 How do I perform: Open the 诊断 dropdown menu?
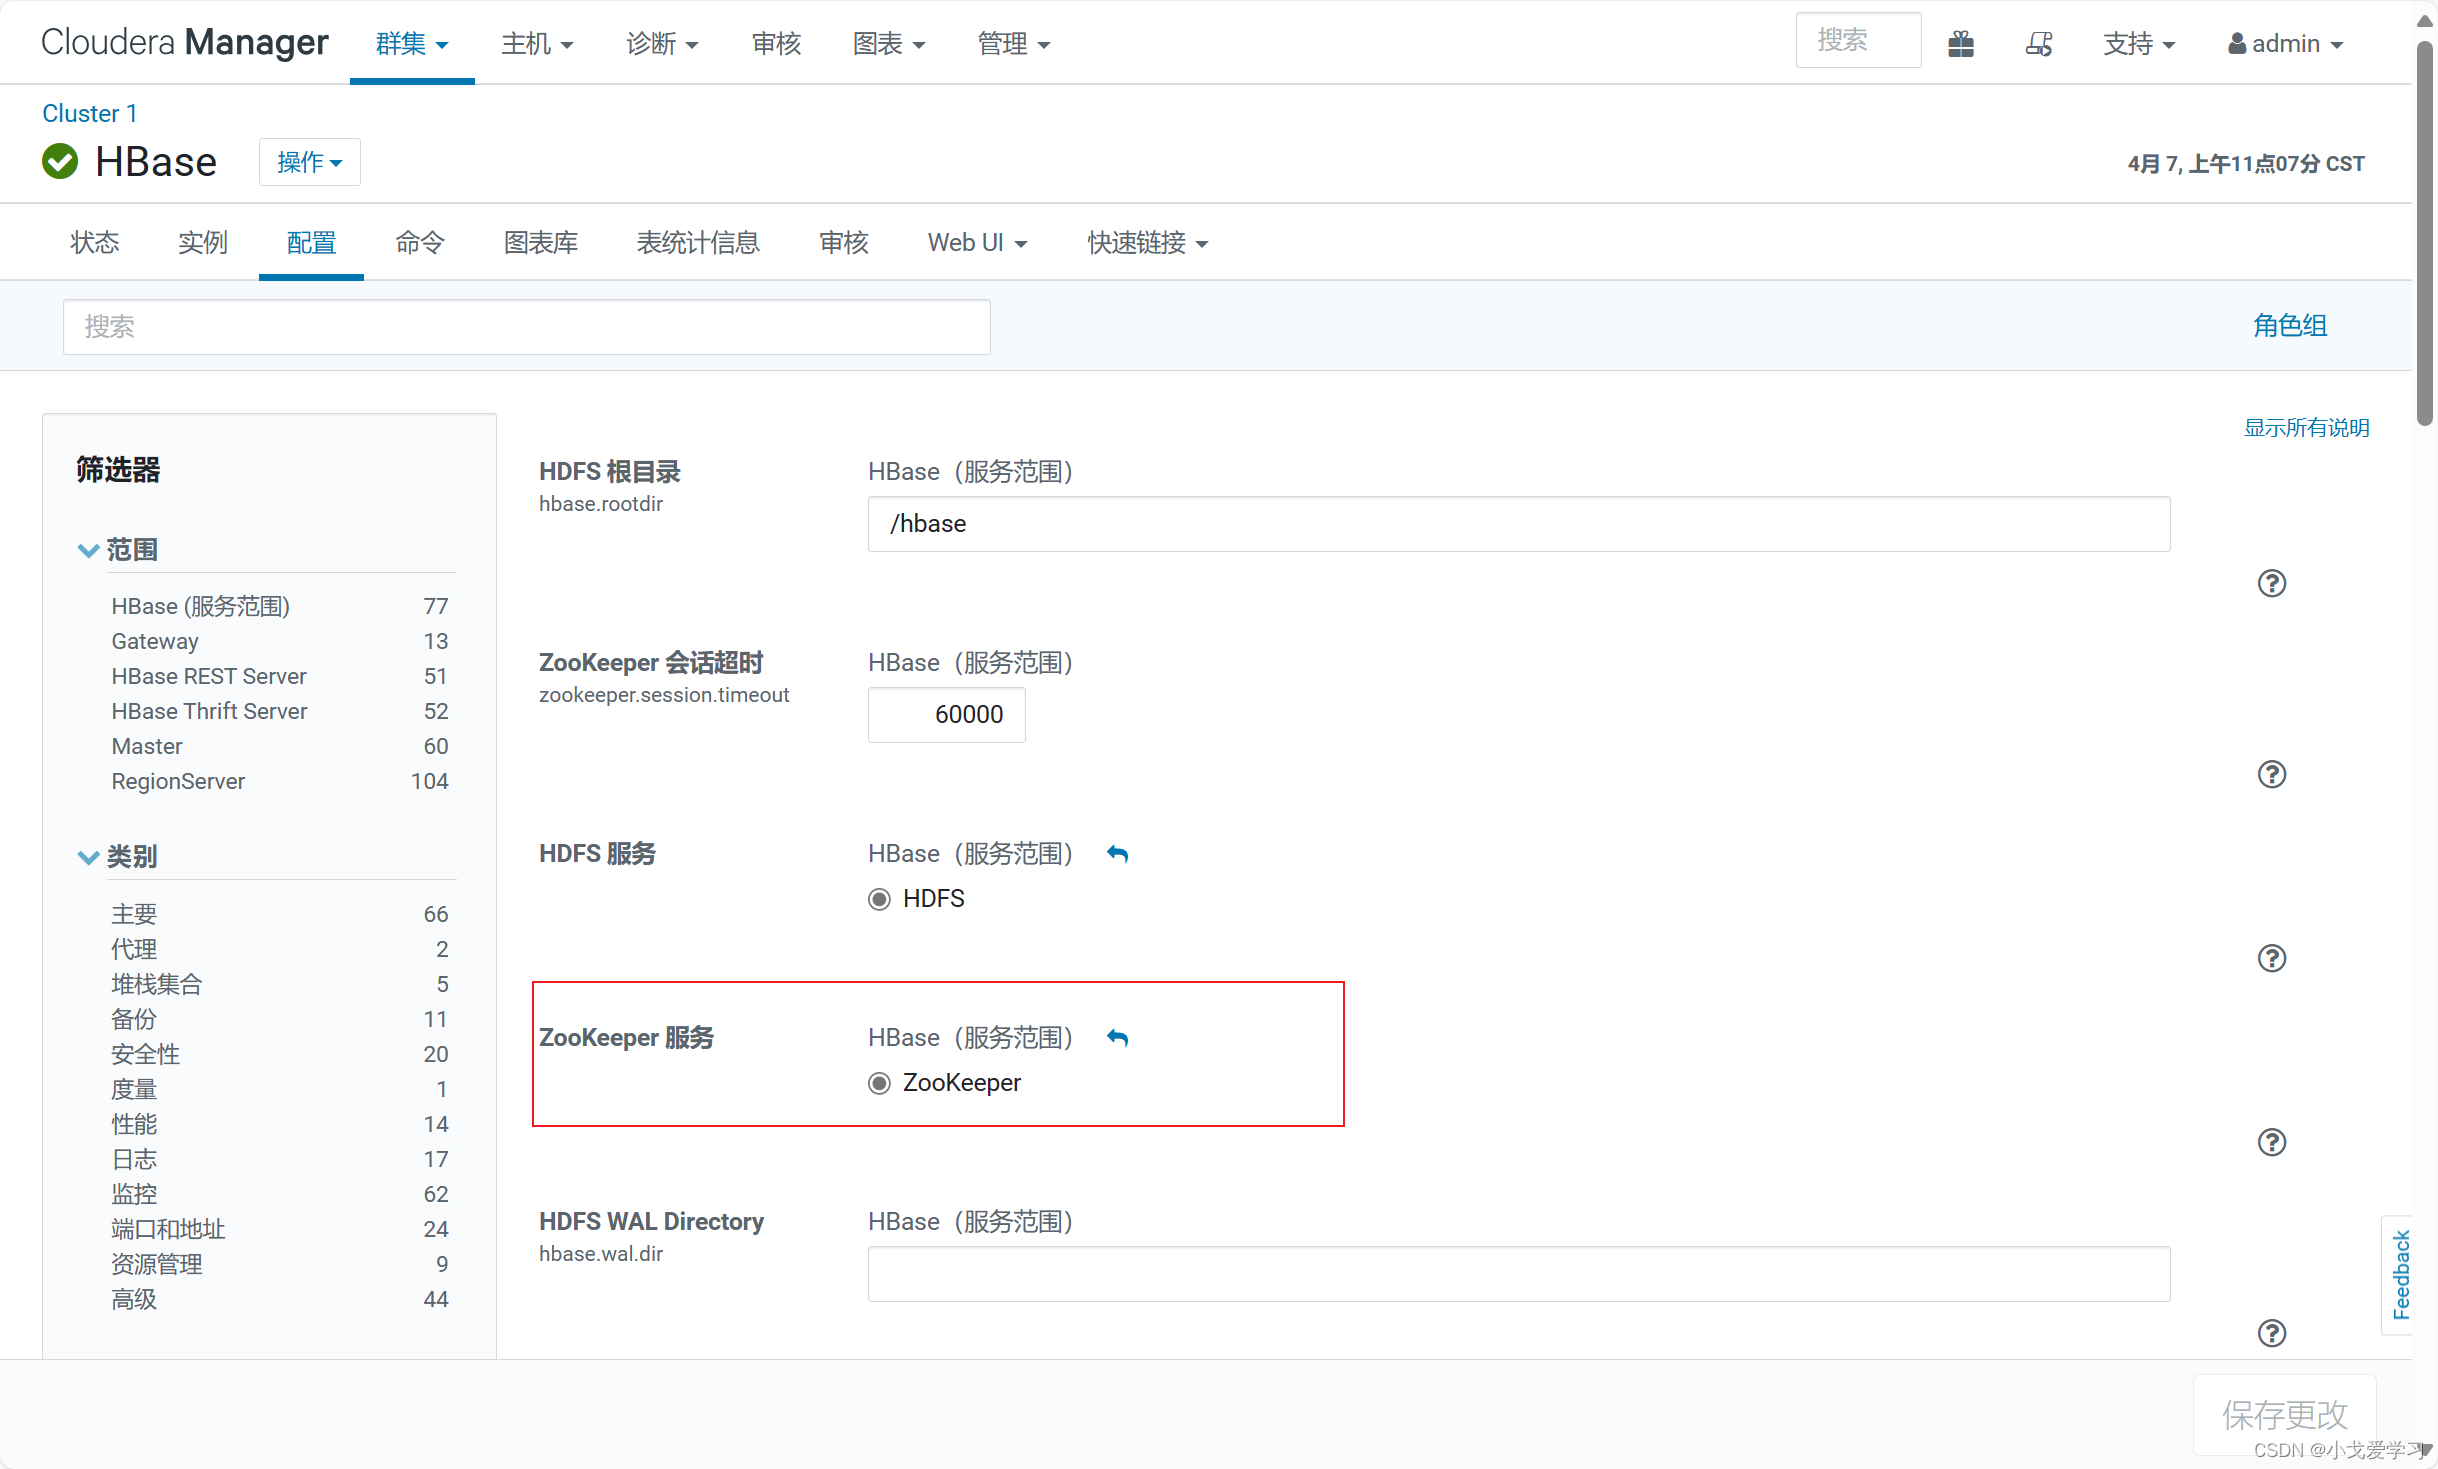click(x=662, y=44)
